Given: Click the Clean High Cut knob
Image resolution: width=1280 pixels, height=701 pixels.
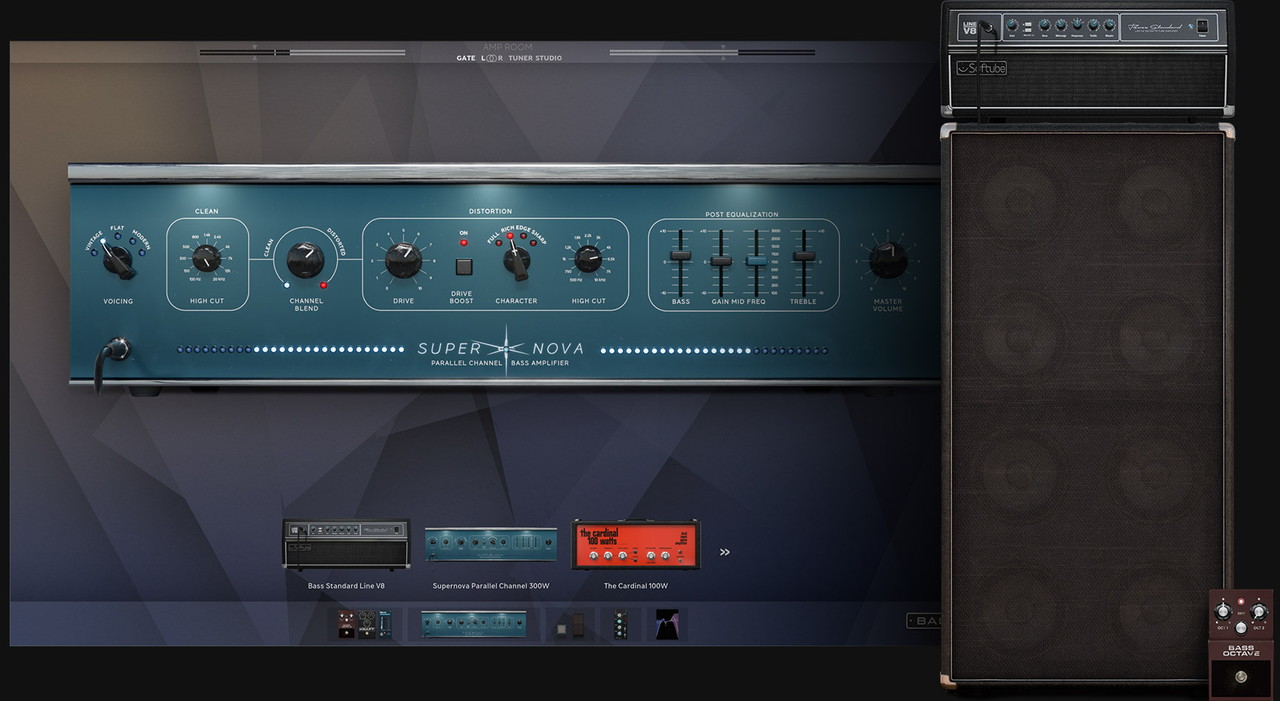Looking at the screenshot, I should click(206, 260).
